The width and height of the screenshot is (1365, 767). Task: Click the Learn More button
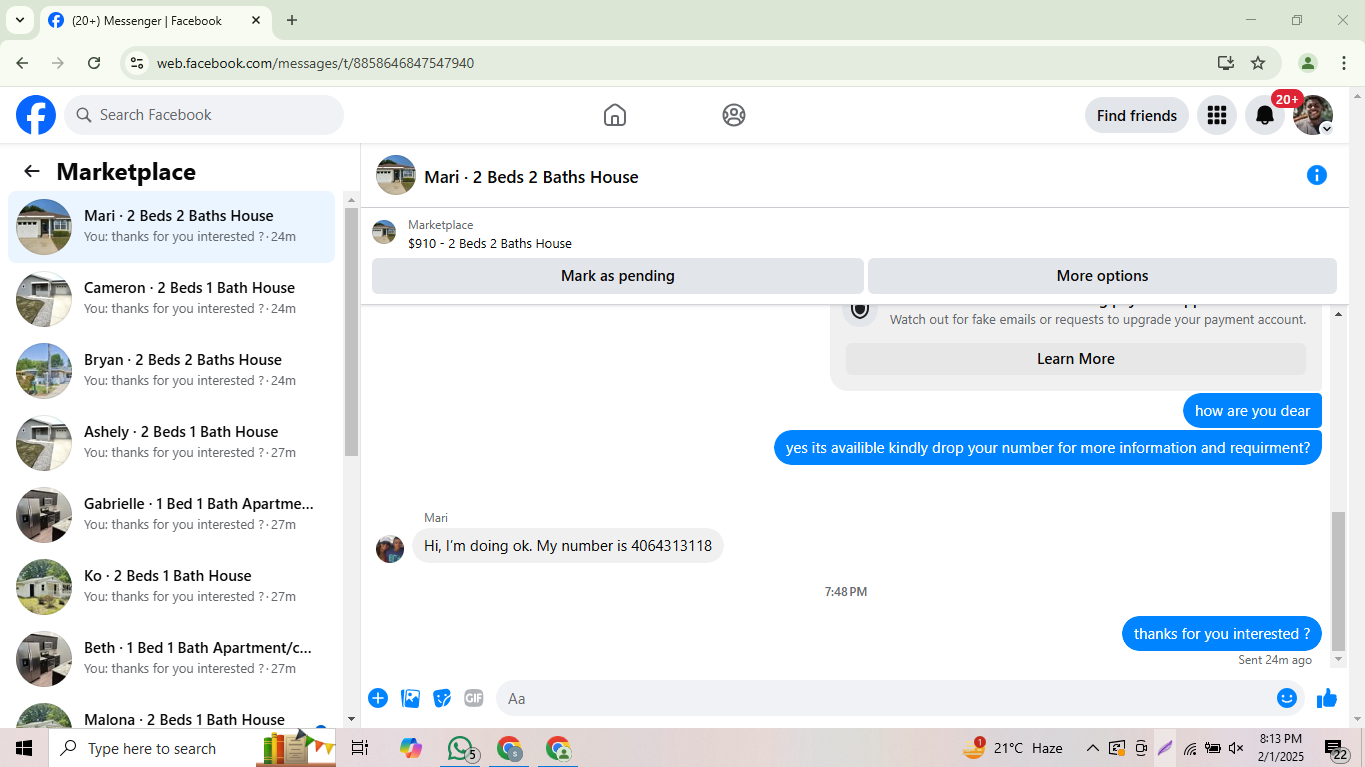[1076, 359]
